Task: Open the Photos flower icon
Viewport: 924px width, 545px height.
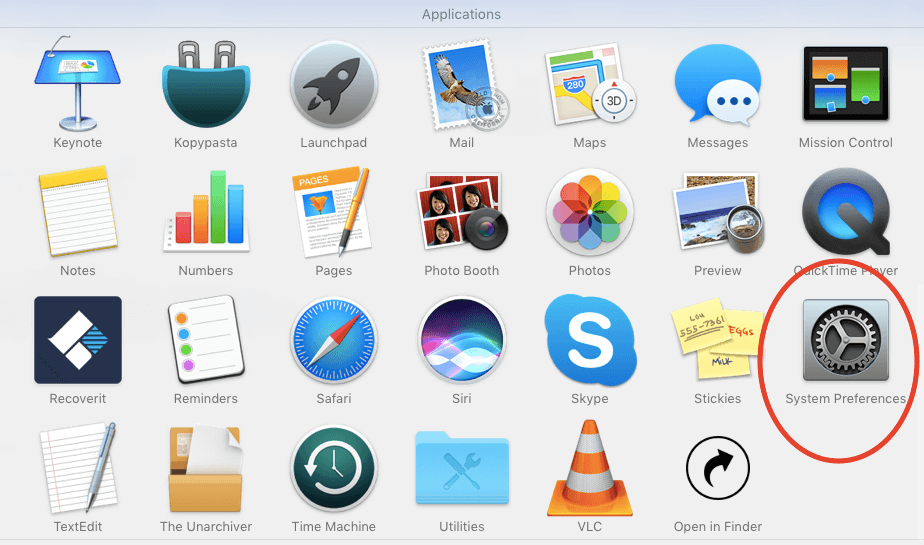Action: [x=590, y=212]
